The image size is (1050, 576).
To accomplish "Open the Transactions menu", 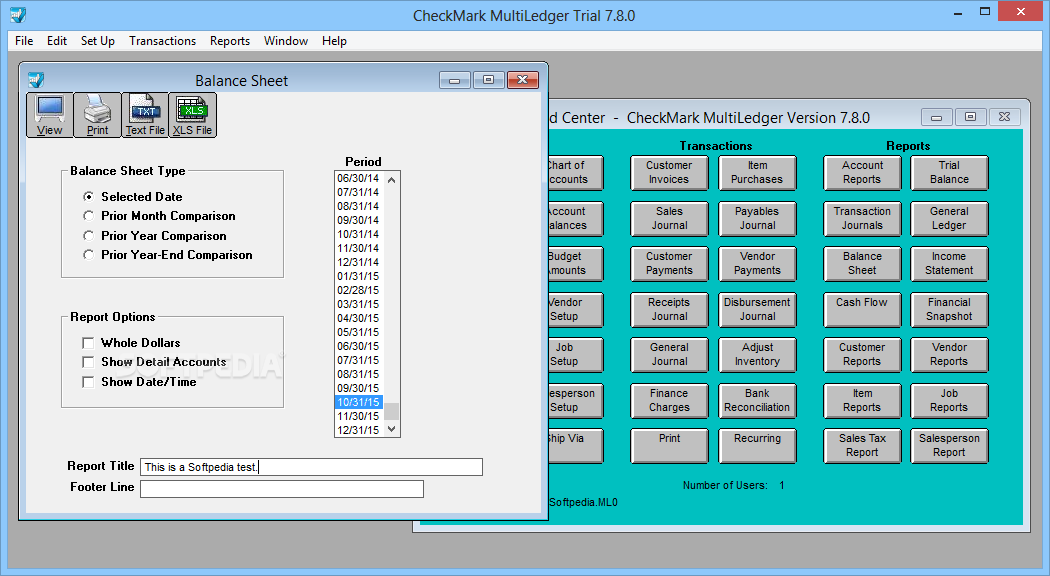I will [x=163, y=41].
